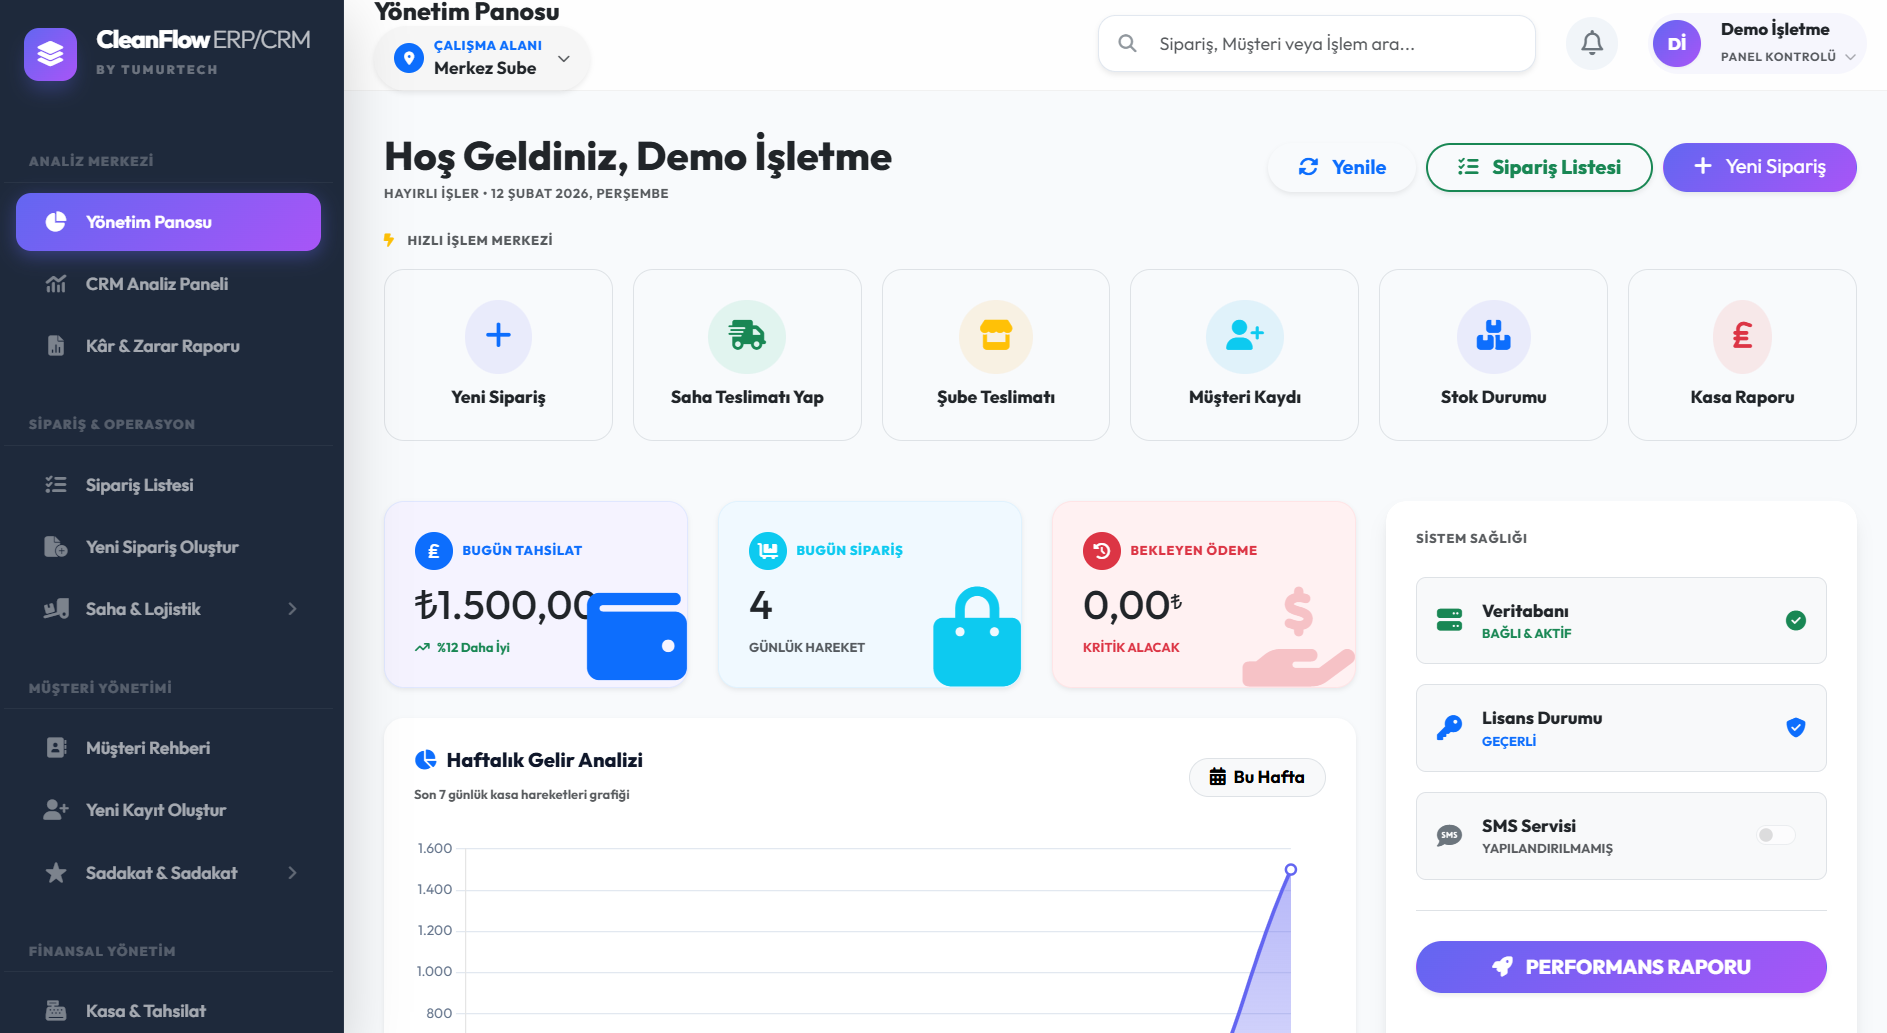The image size is (1887, 1033).
Task: Open Müşteri Rehberi from the sidebar
Action: click(x=147, y=748)
